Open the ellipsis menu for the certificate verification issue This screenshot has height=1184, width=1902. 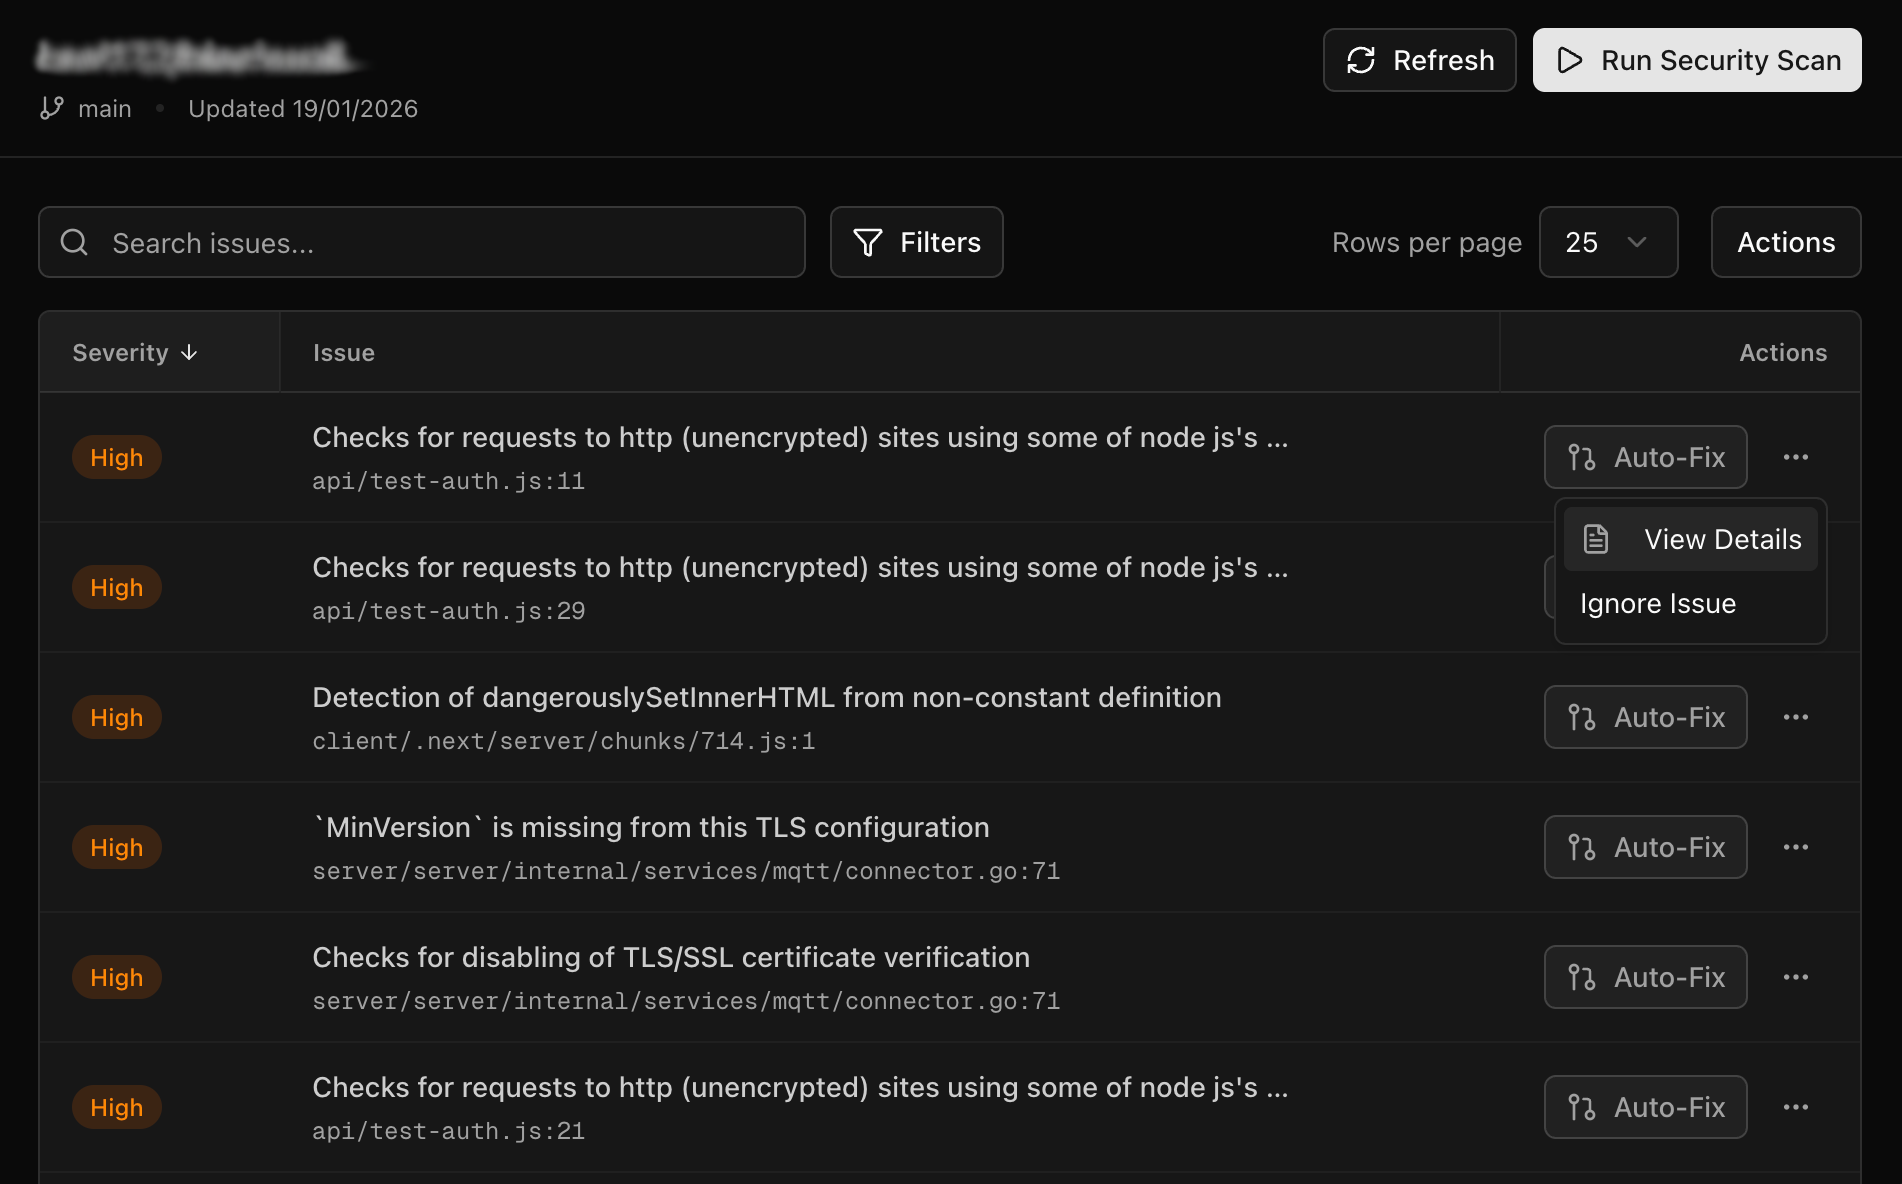[x=1795, y=977]
